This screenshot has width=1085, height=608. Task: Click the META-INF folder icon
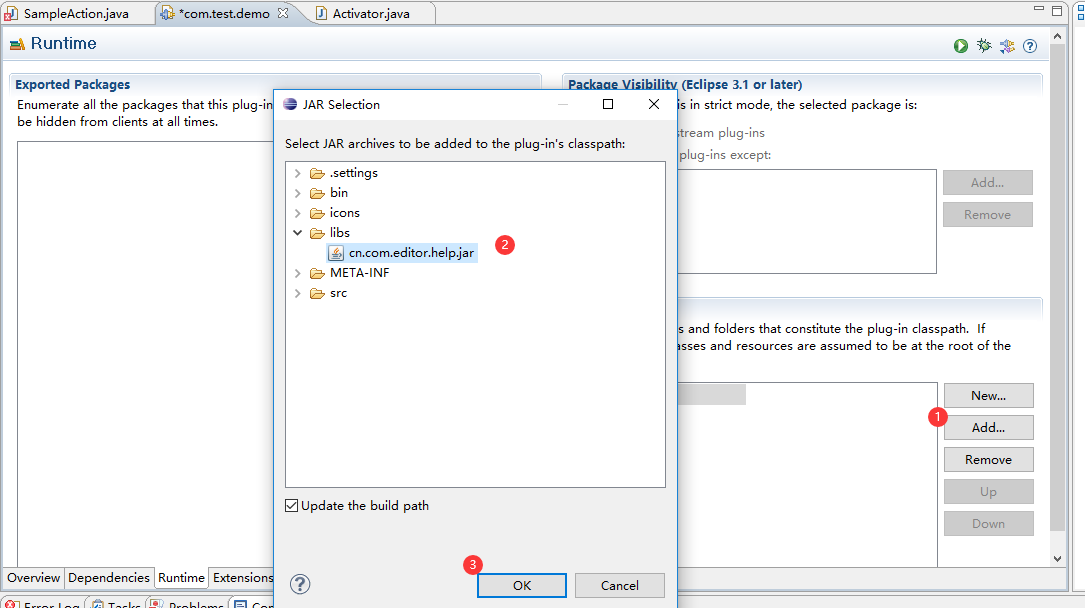(317, 273)
